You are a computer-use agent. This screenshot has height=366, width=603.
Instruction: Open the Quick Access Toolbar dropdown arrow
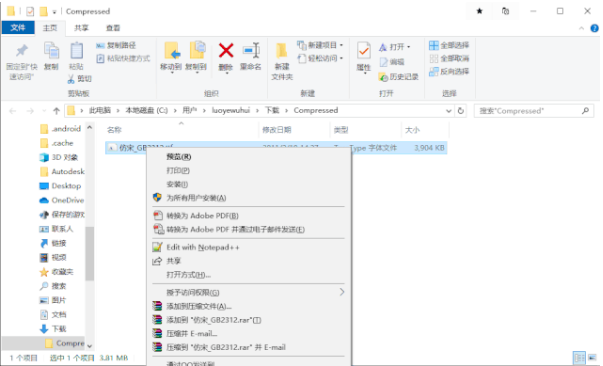point(54,12)
